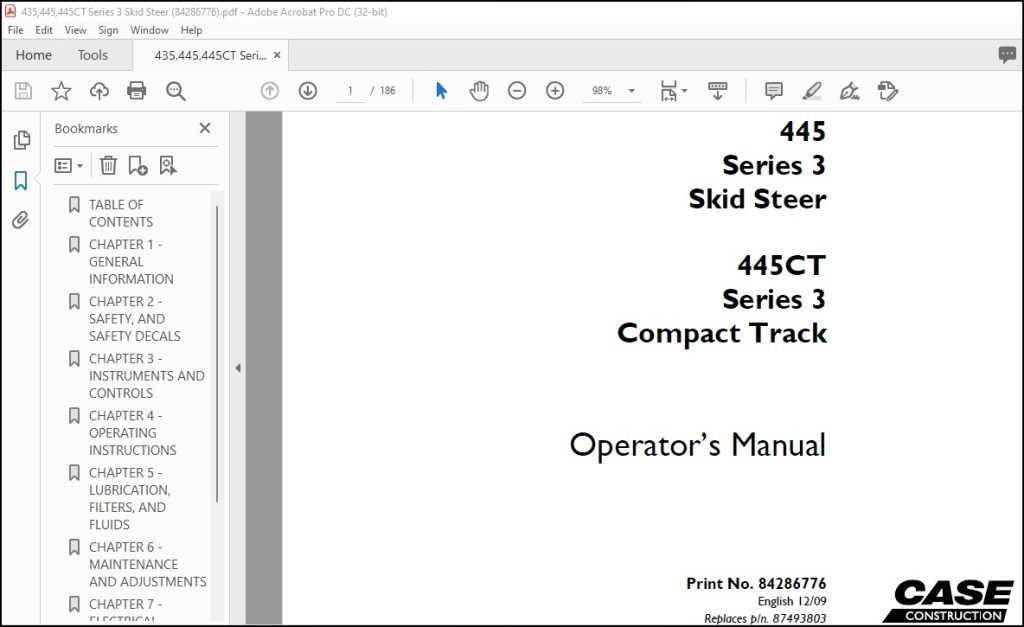Add a new bookmark icon
Screen dimensions: 1024x627
tap(138, 166)
